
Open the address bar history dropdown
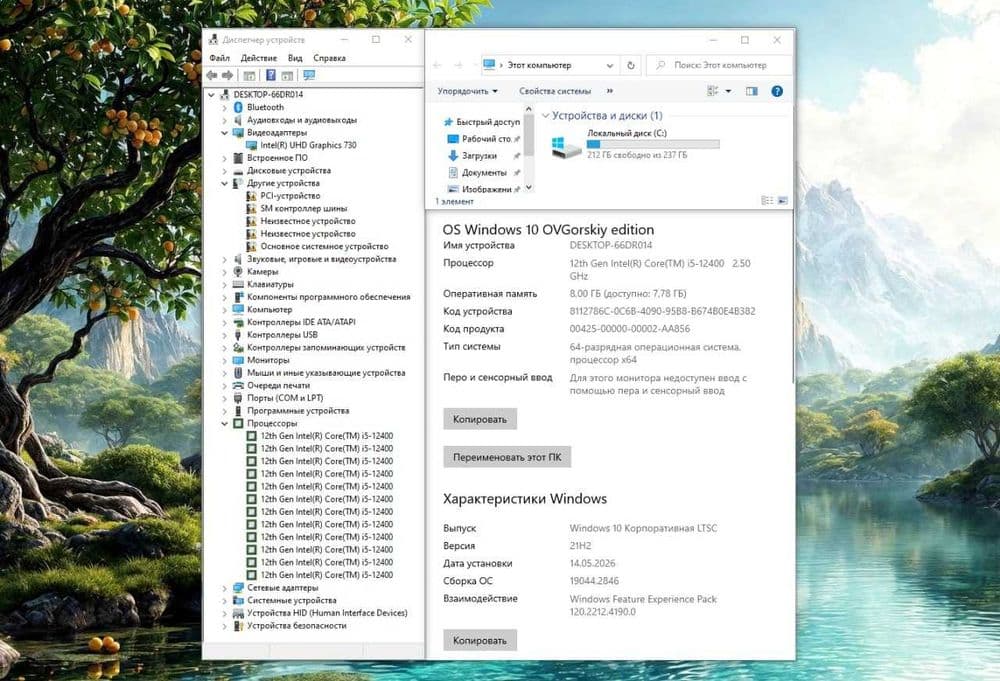610,65
